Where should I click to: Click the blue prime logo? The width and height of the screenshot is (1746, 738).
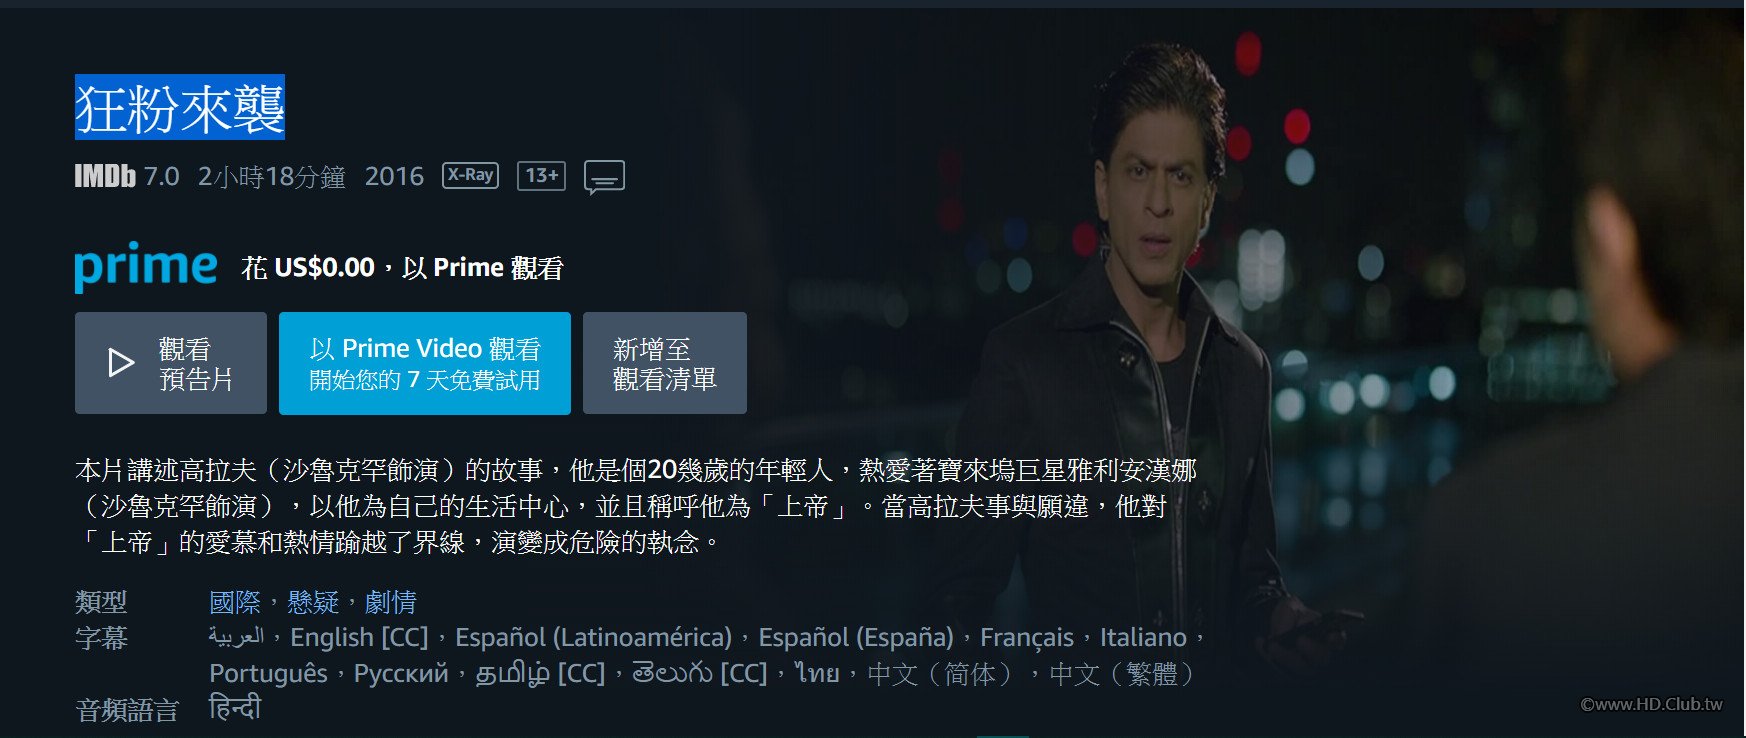pyautogui.click(x=146, y=267)
